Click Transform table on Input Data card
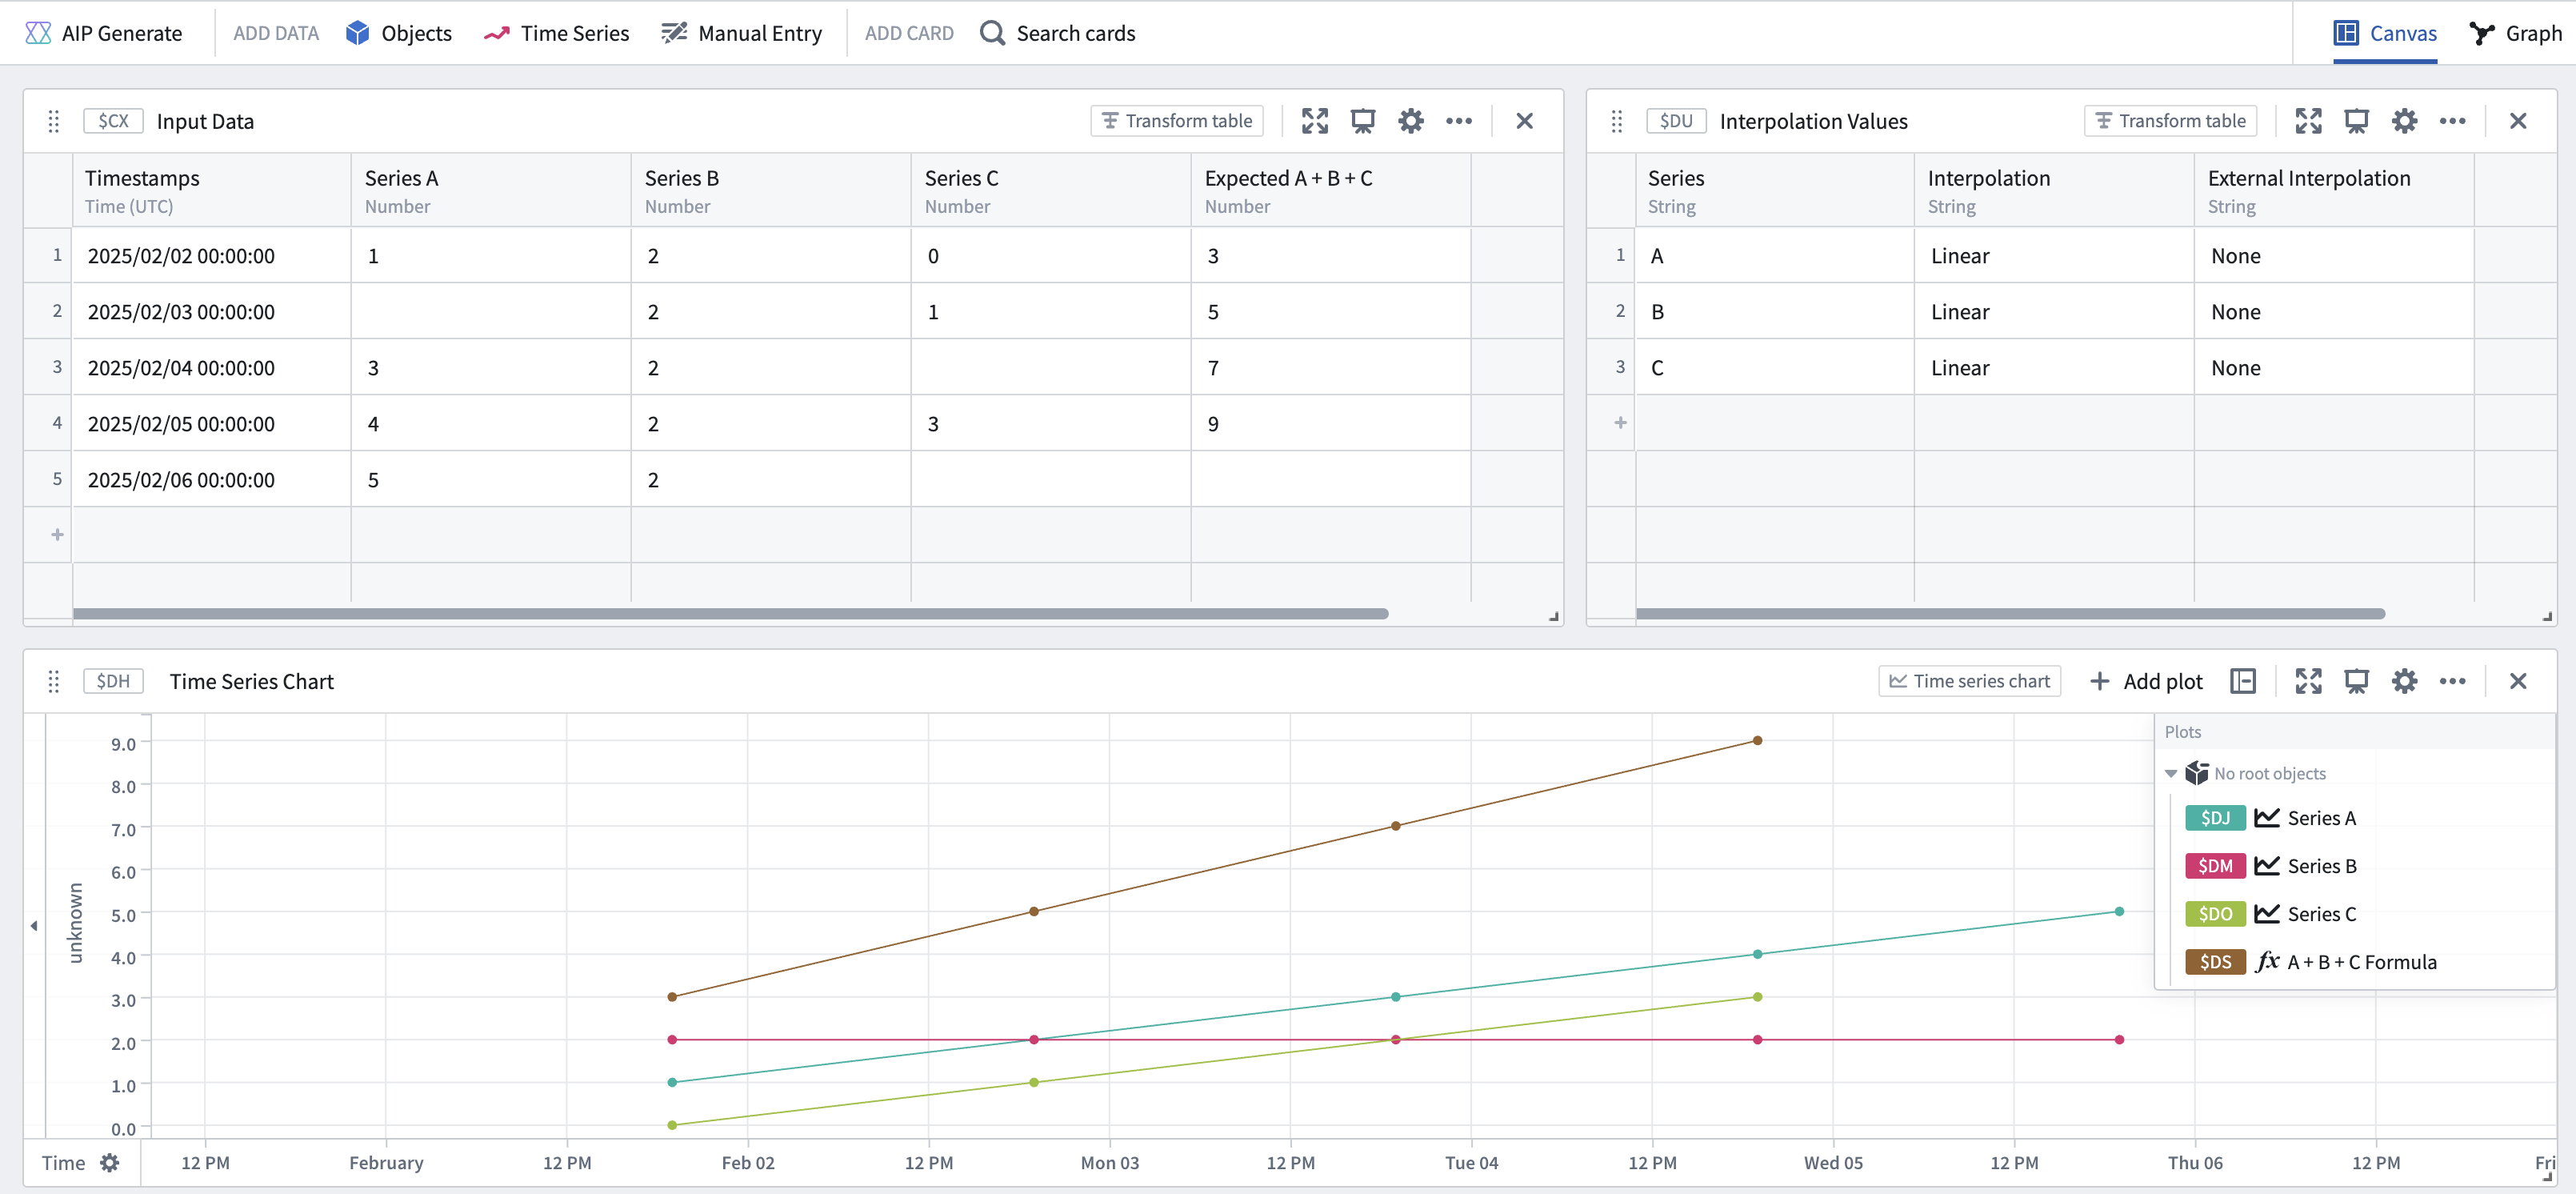The height and width of the screenshot is (1194, 2576). (x=1177, y=121)
